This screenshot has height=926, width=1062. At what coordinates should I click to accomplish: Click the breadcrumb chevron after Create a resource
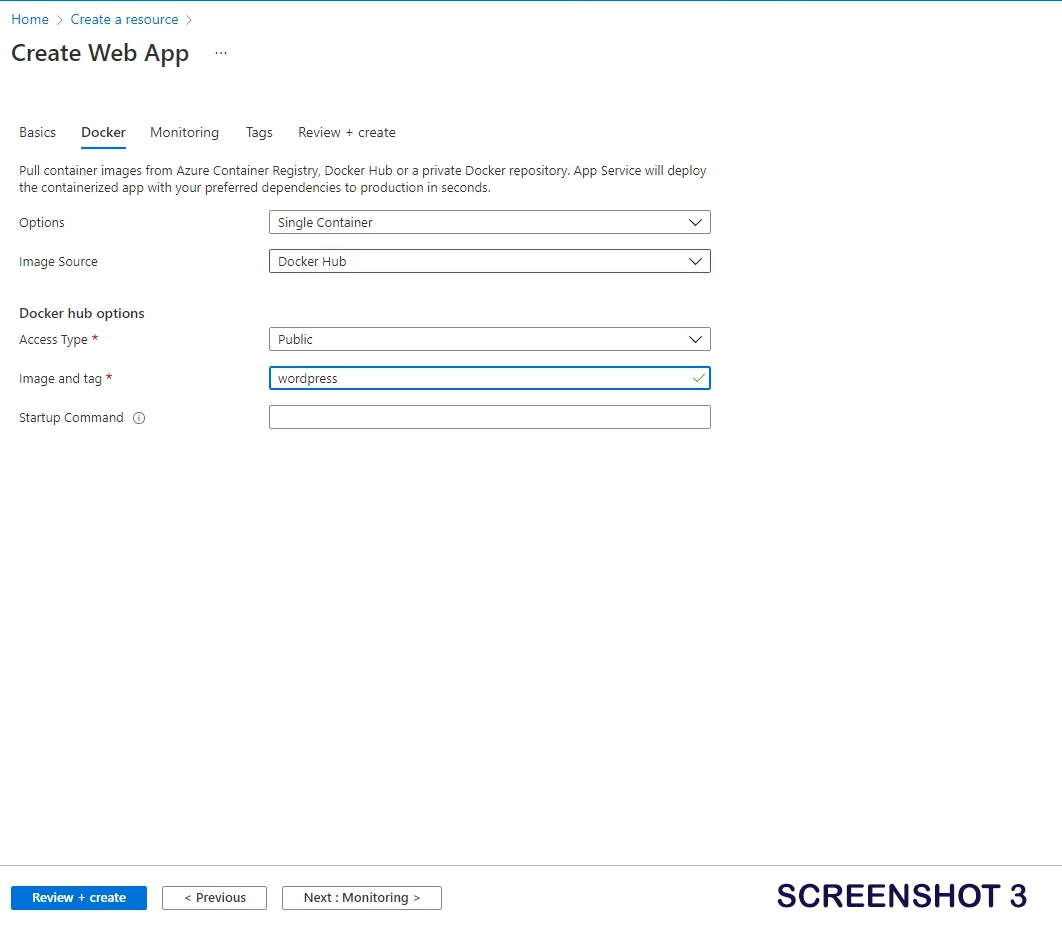190,20
